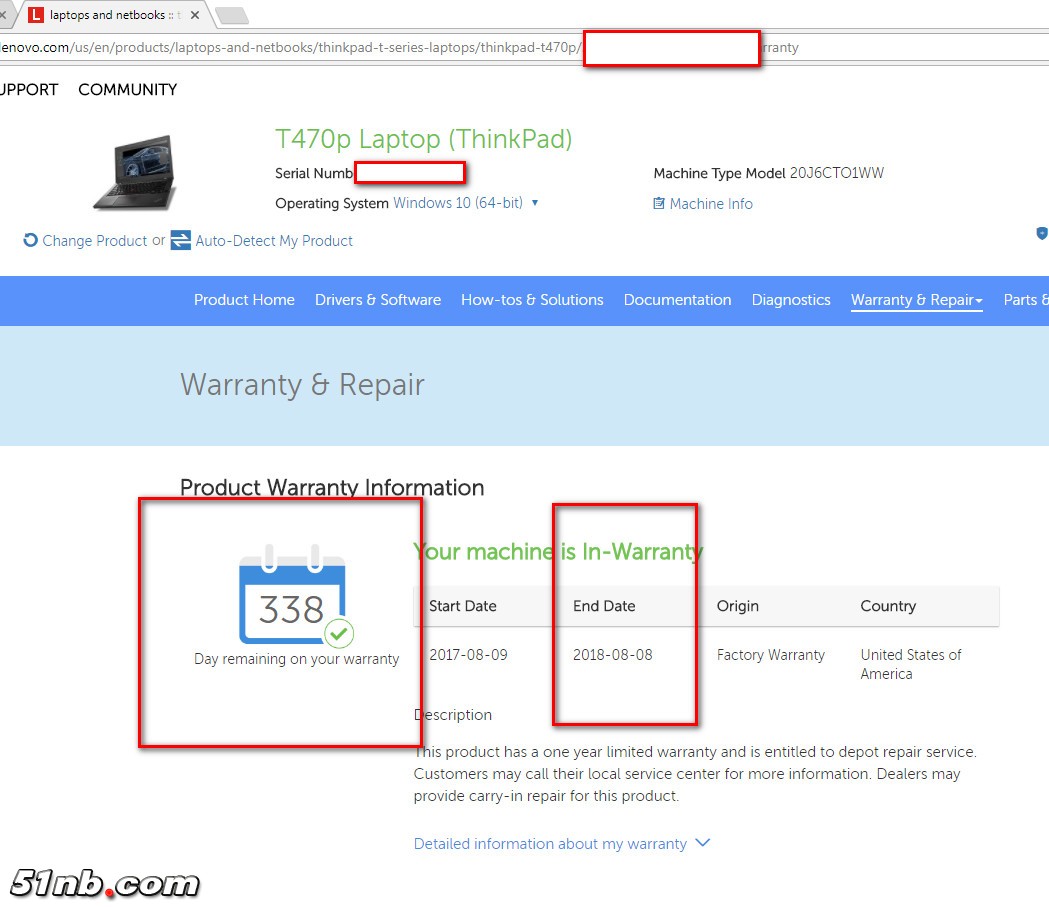Click the Machine Type Model 20J6CTO1WW text
1049x907 pixels.
click(x=769, y=173)
